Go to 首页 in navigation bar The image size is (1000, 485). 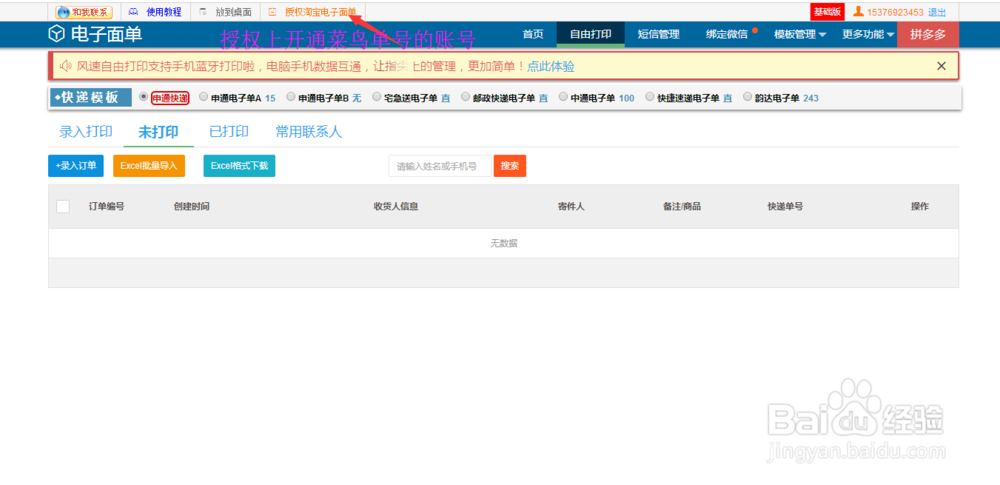pos(533,34)
